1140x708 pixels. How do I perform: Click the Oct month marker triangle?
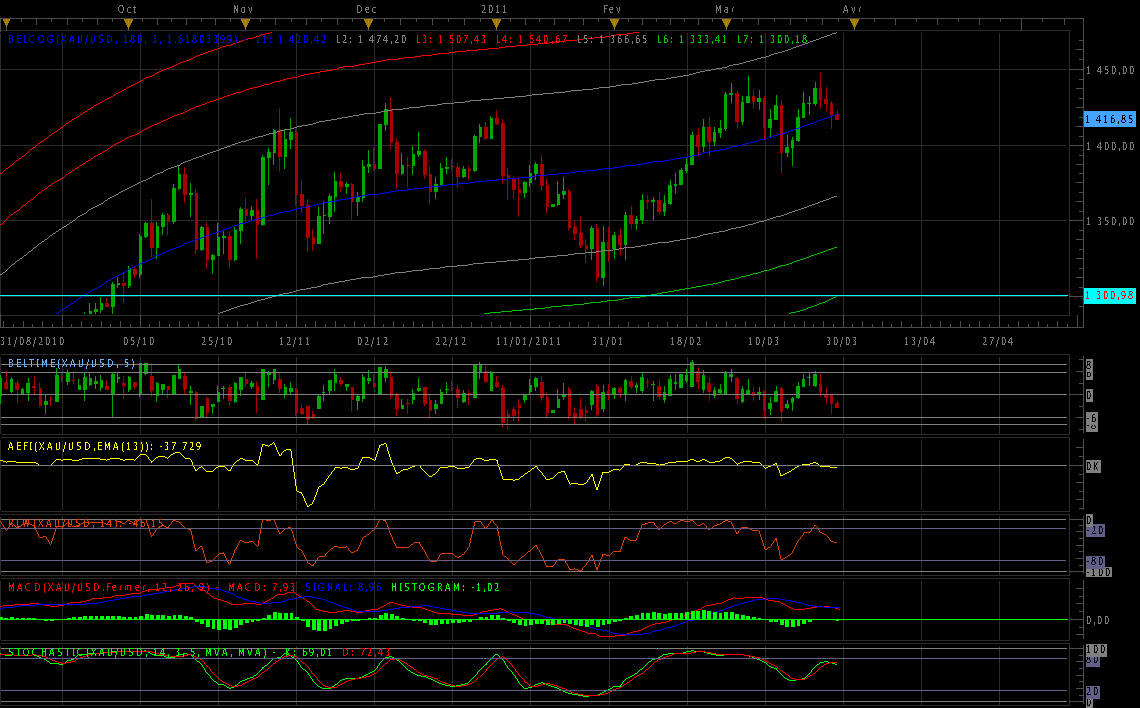[x=128, y=22]
